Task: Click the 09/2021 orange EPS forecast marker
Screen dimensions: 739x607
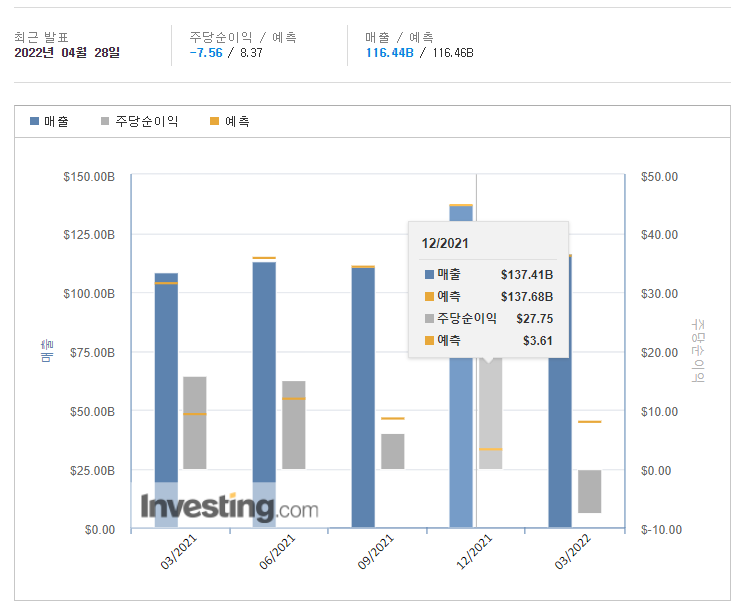Action: tap(393, 418)
